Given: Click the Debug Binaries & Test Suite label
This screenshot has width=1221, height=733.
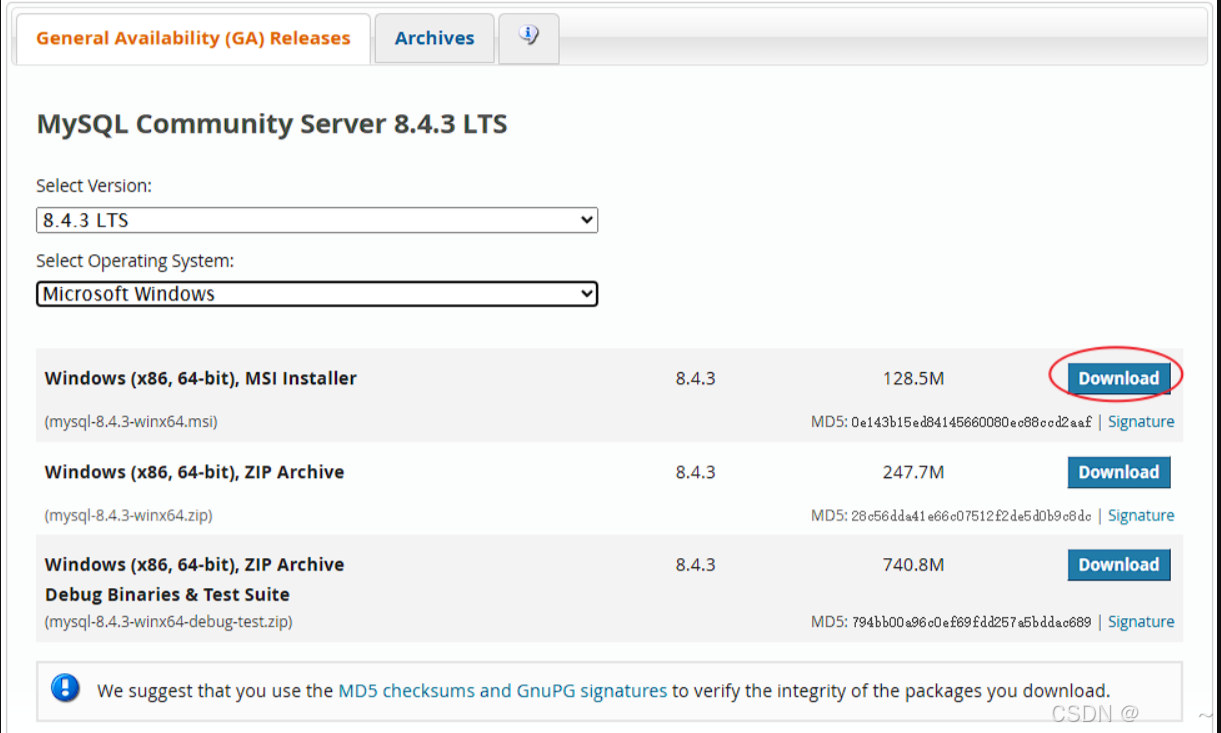Looking at the screenshot, I should pyautogui.click(x=167, y=594).
